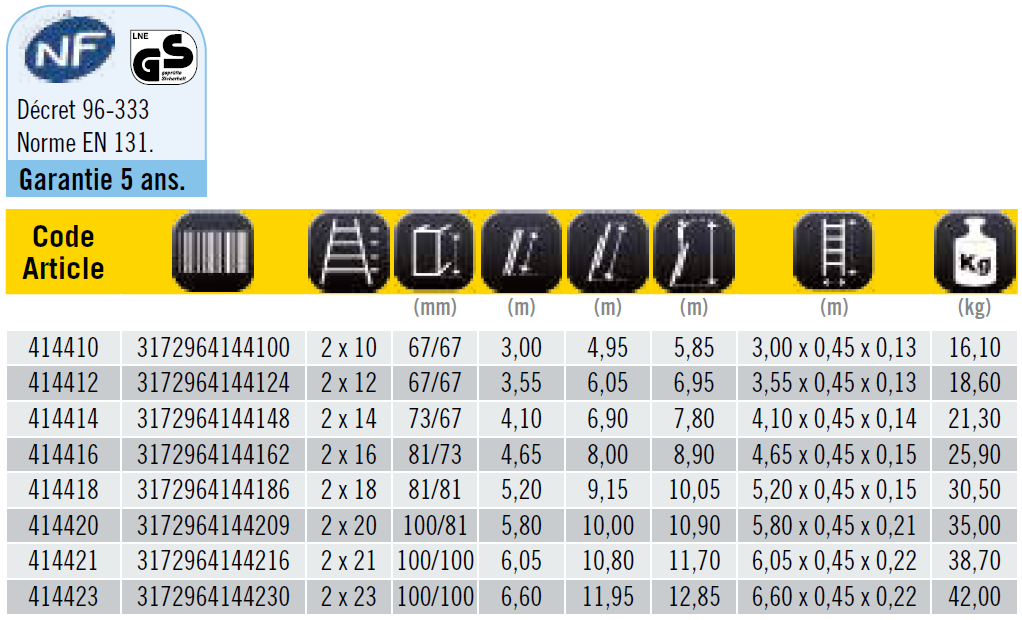This screenshot has height=620, width=1022.
Task: Click the 'Norme EN 131.' text
Action: tap(85, 143)
